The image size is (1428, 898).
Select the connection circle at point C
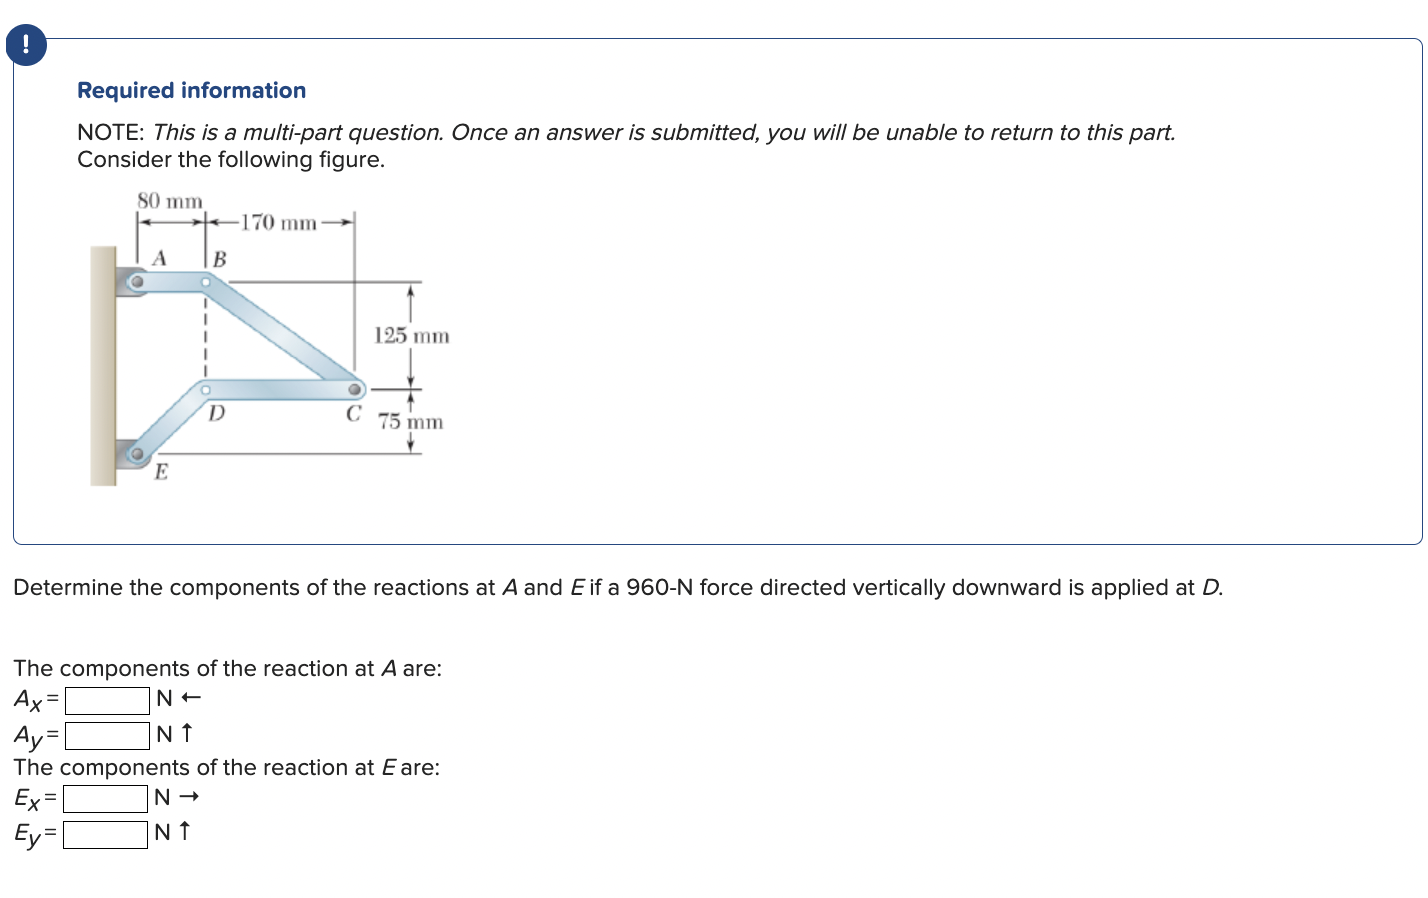pyautogui.click(x=354, y=390)
